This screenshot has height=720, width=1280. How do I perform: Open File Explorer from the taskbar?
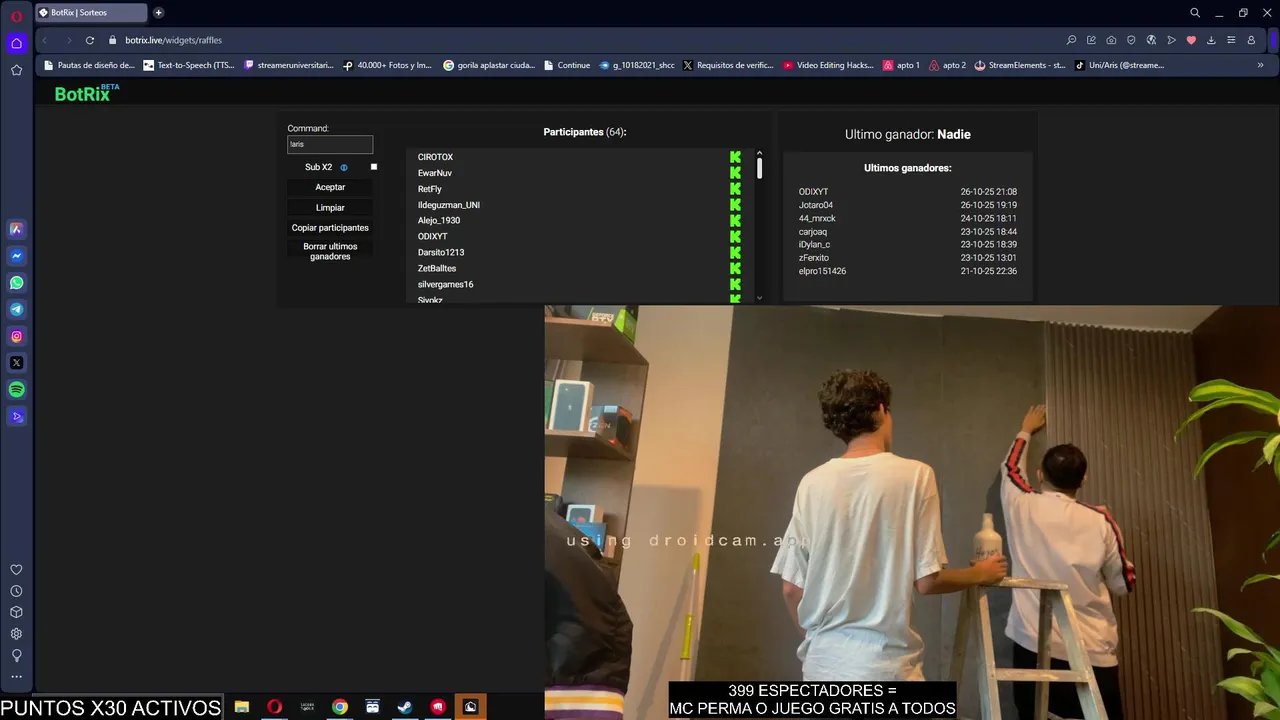point(242,707)
